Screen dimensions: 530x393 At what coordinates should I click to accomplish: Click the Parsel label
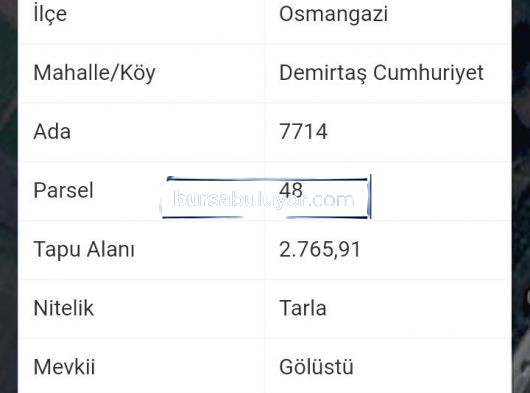pyautogui.click(x=63, y=190)
